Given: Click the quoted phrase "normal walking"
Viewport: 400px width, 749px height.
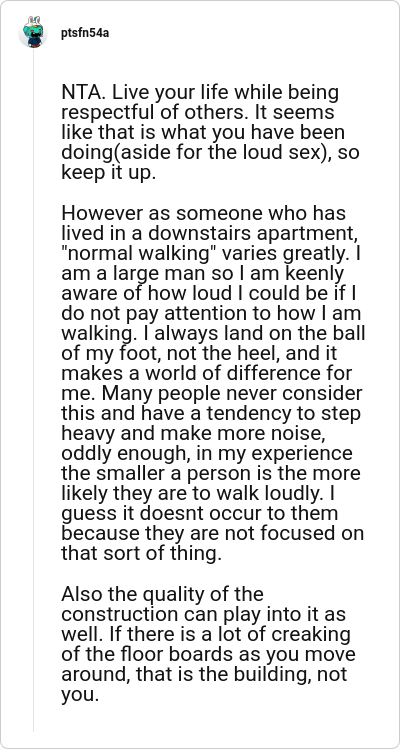Looking at the screenshot, I should (x=137, y=254).
